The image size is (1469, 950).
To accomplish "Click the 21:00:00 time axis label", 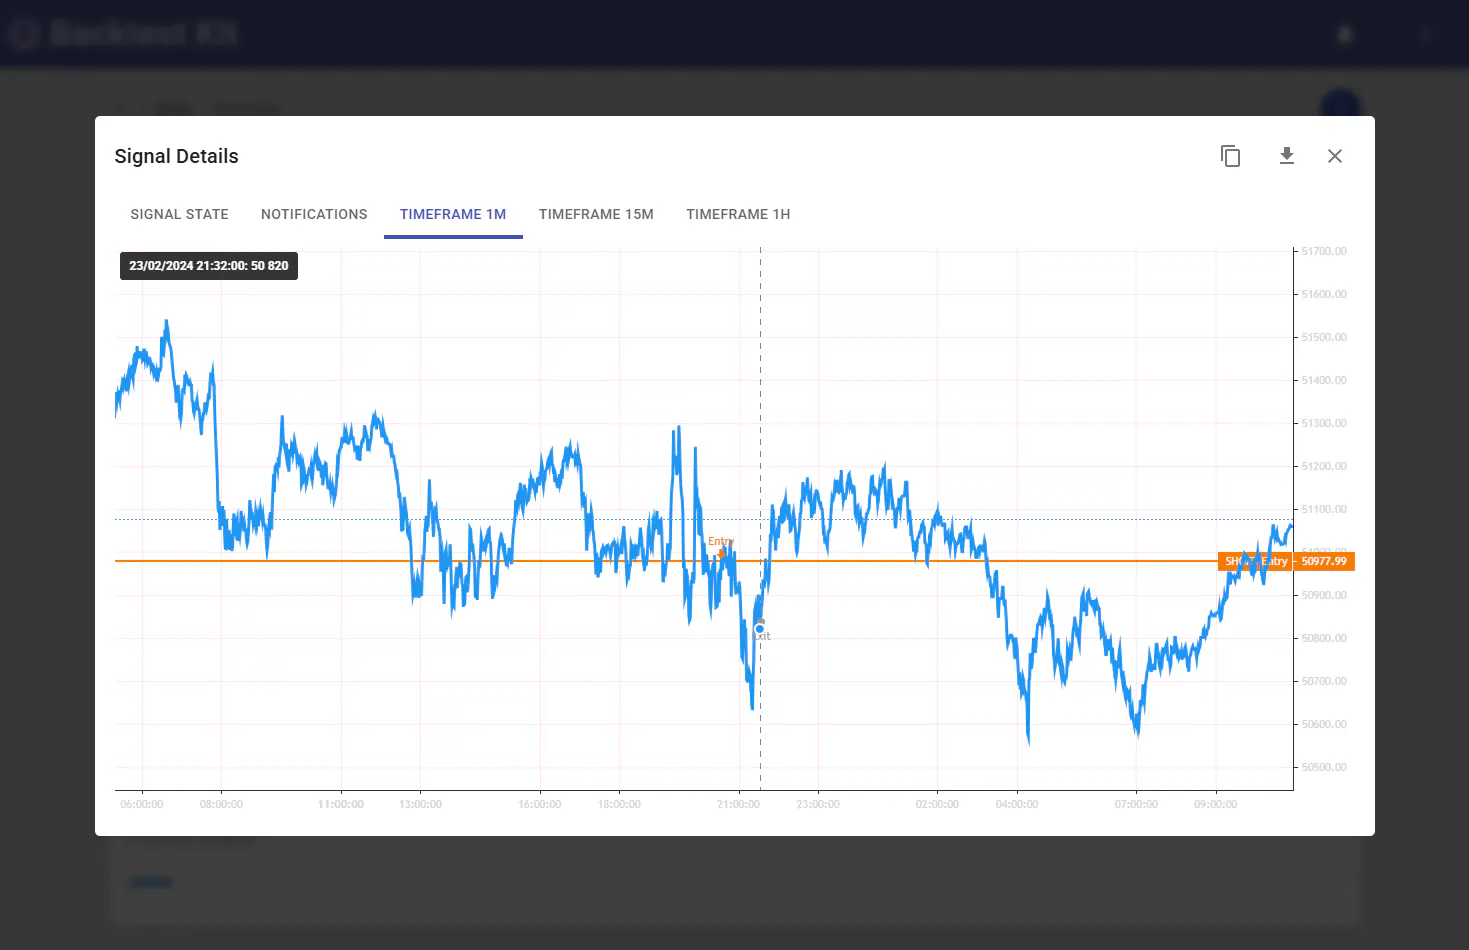I will tap(739, 804).
